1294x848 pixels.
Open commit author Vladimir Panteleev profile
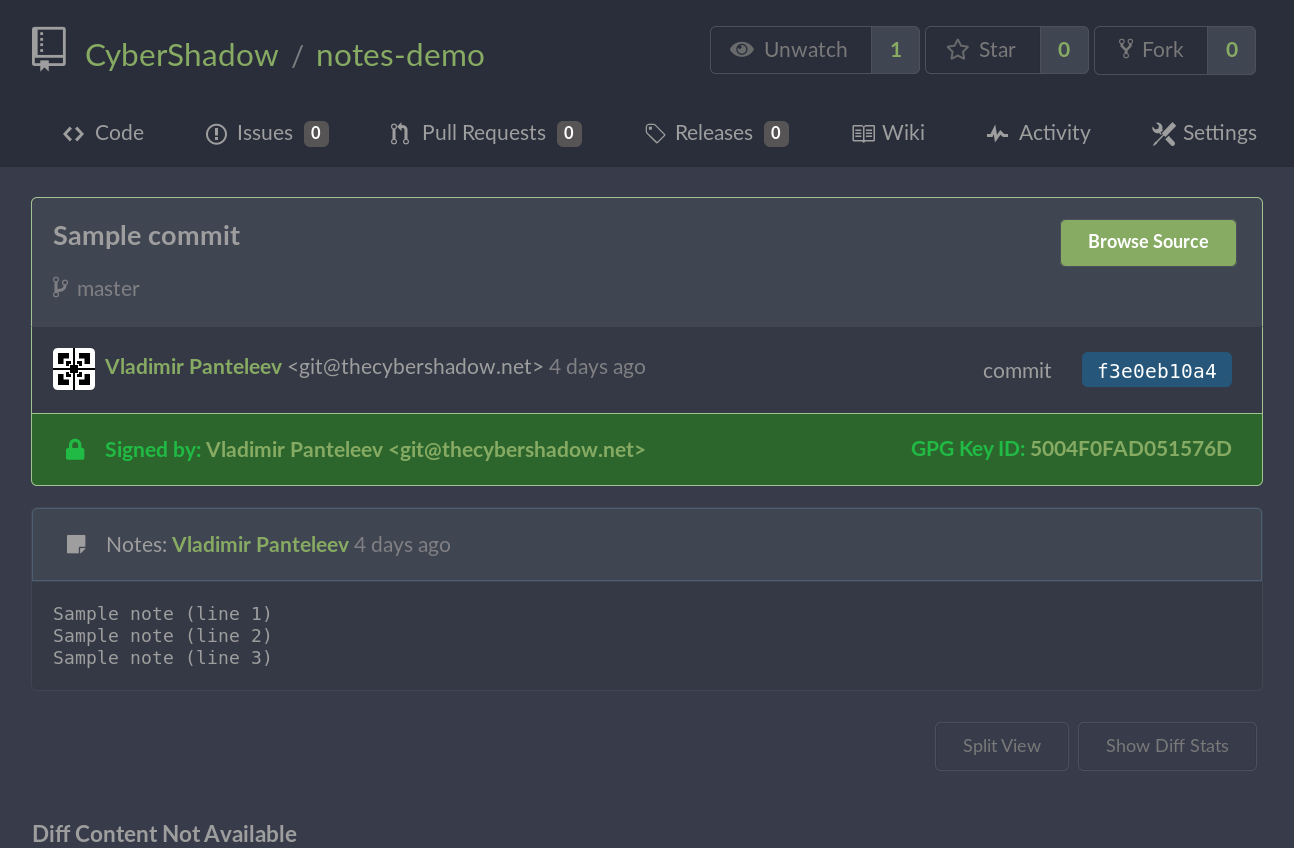coord(193,367)
